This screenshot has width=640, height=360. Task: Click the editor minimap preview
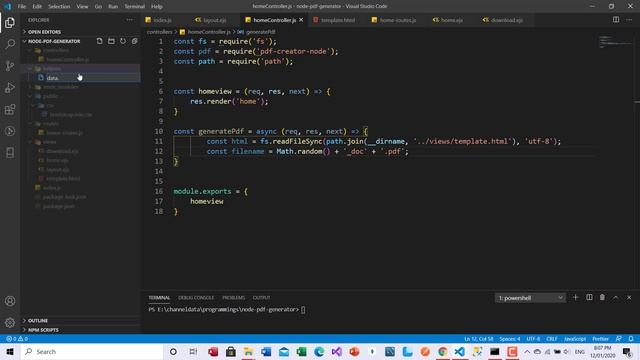click(616, 42)
